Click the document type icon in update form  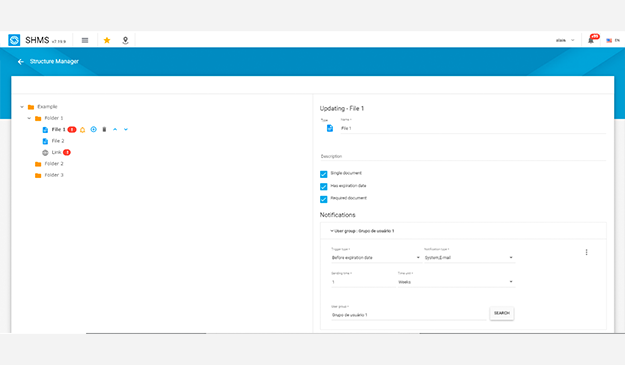tap(330, 128)
